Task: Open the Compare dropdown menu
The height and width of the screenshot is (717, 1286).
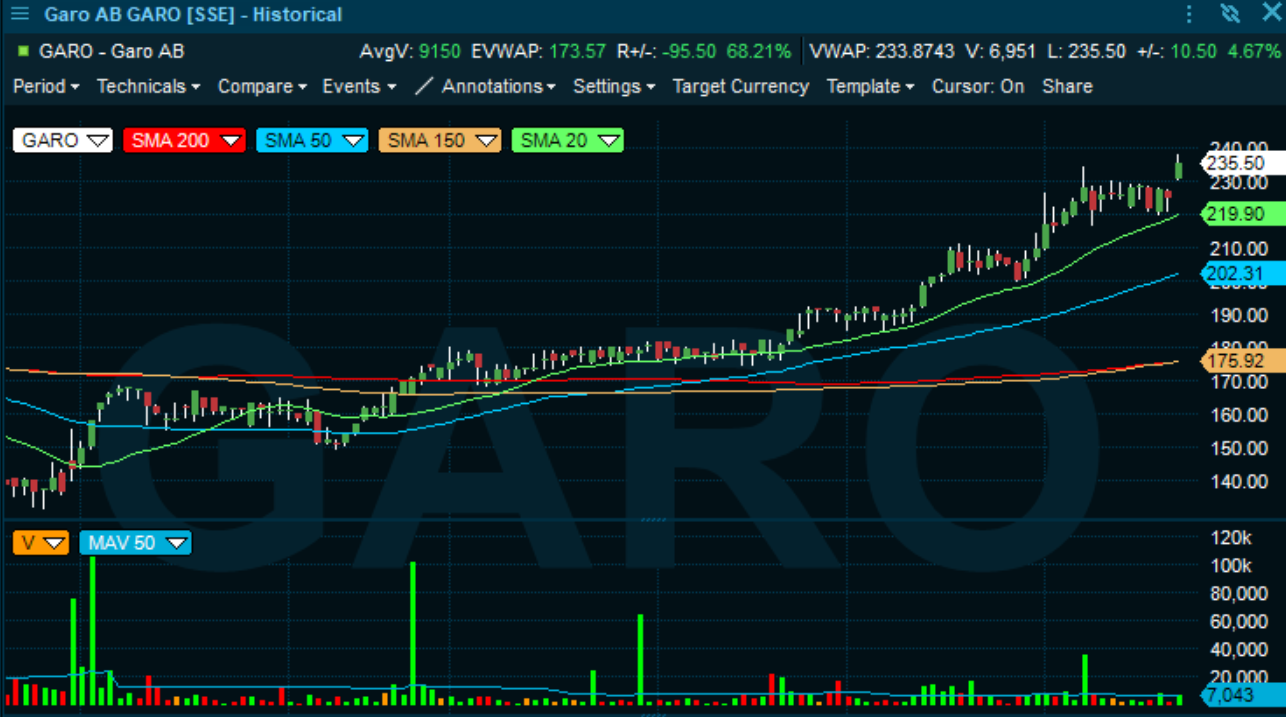Action: click(262, 86)
